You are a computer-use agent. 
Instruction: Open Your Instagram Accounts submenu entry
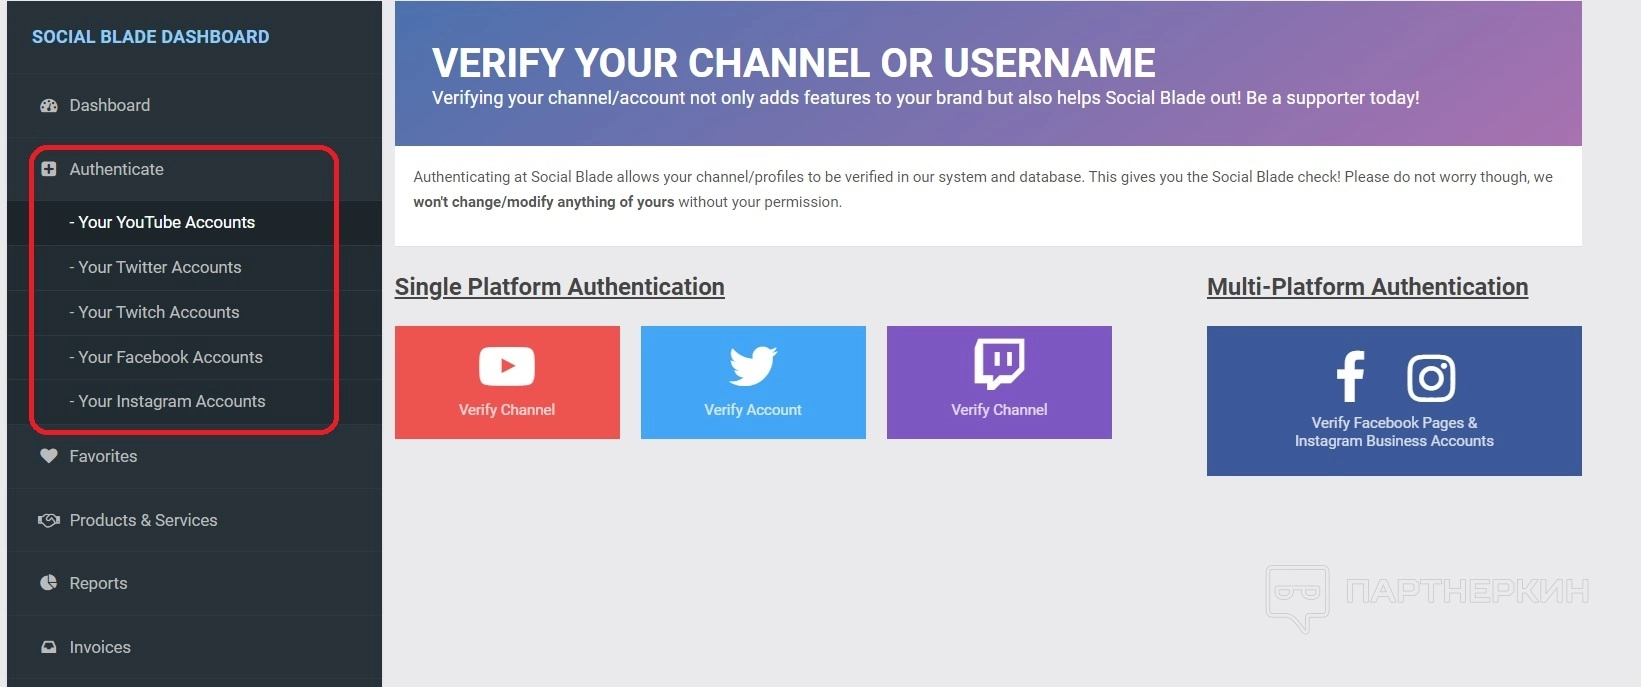[194, 402]
